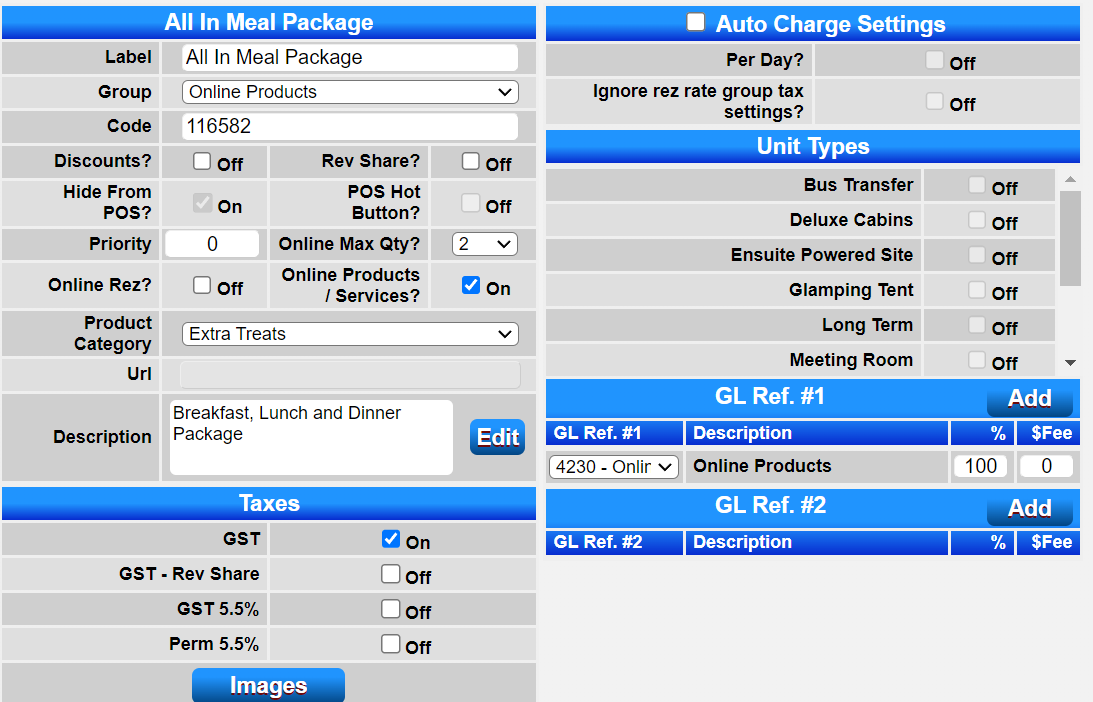Open the GL Ref. #1 account dropdown 4230

pos(614,466)
